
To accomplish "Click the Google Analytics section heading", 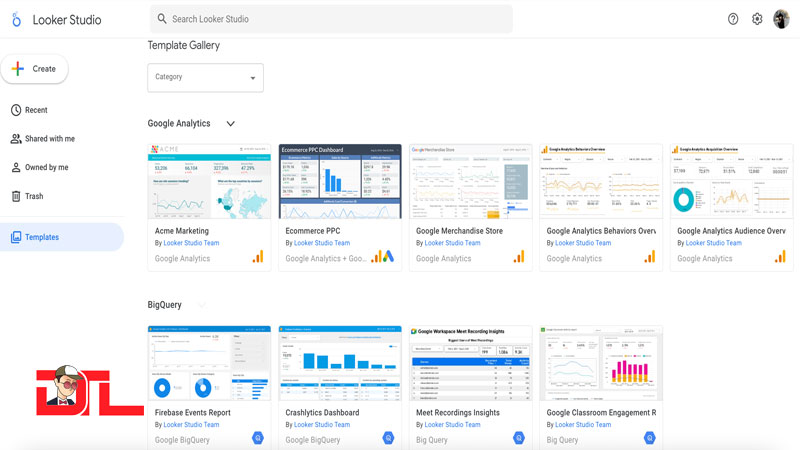I will (x=179, y=123).
